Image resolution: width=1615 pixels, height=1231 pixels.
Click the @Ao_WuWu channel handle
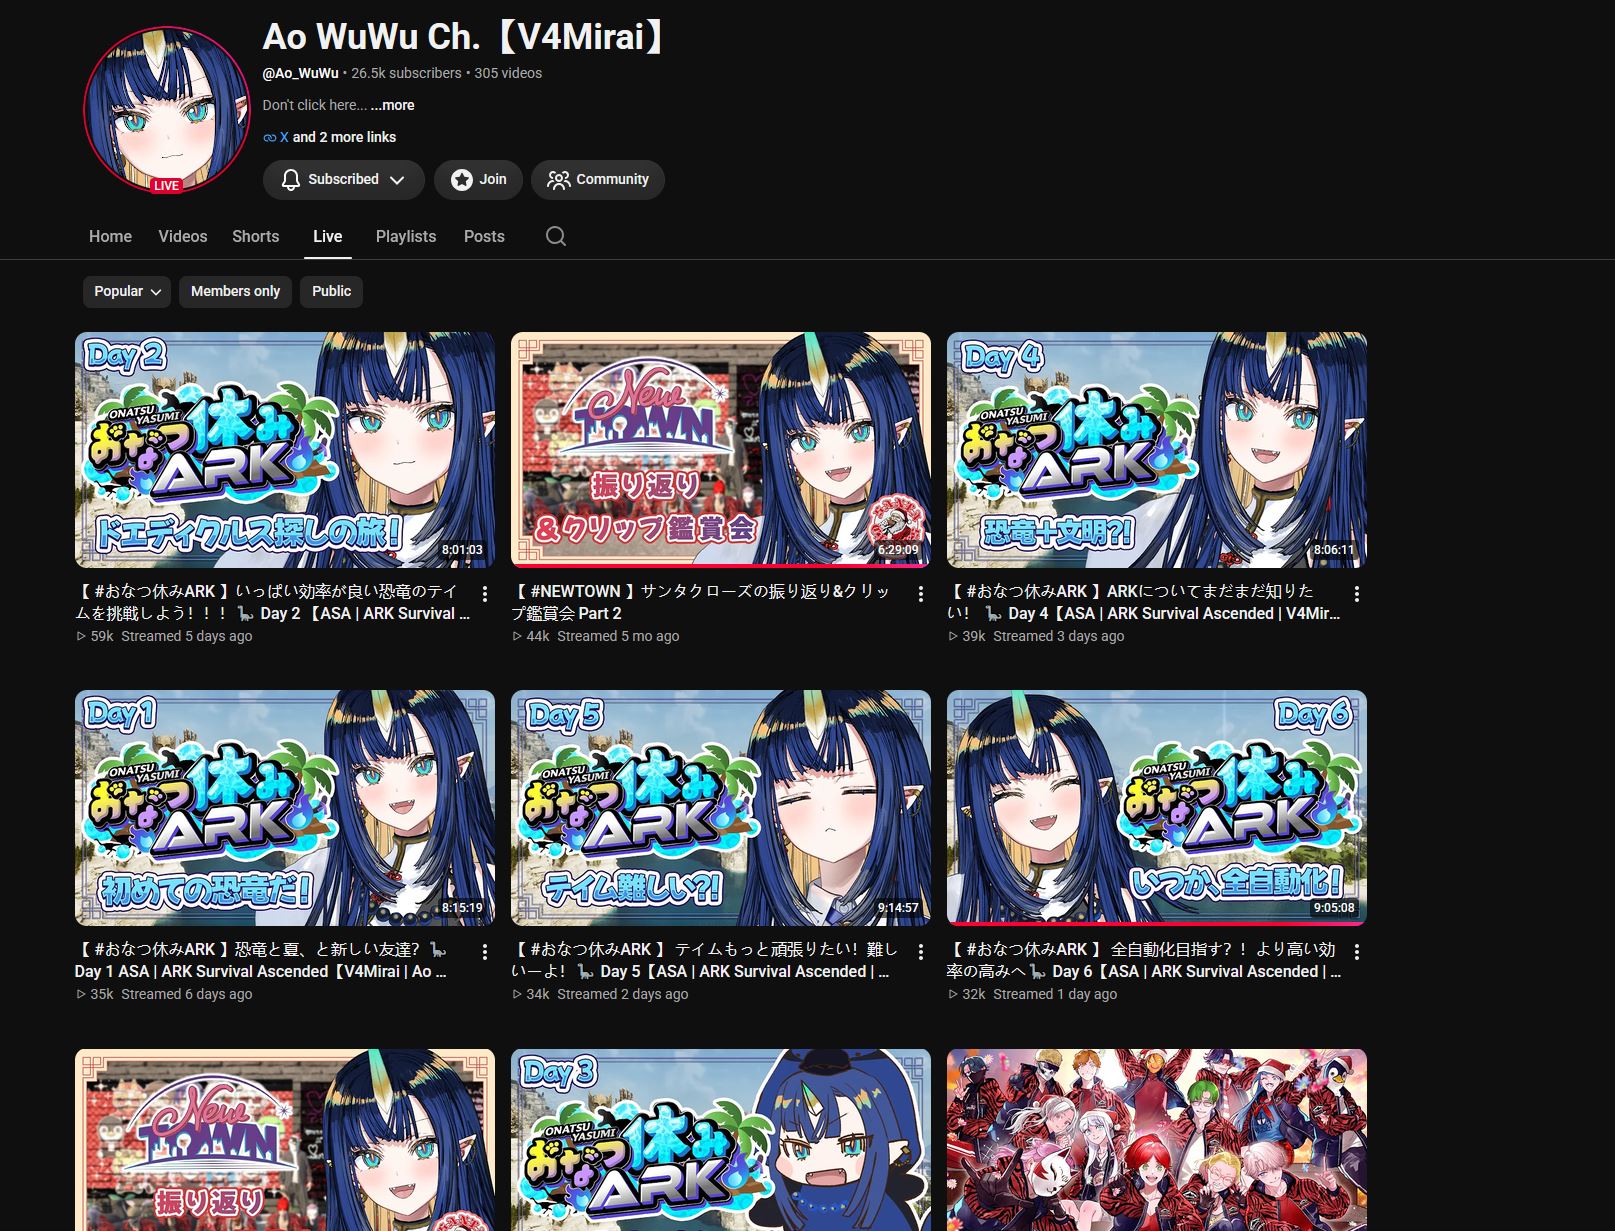coord(300,73)
